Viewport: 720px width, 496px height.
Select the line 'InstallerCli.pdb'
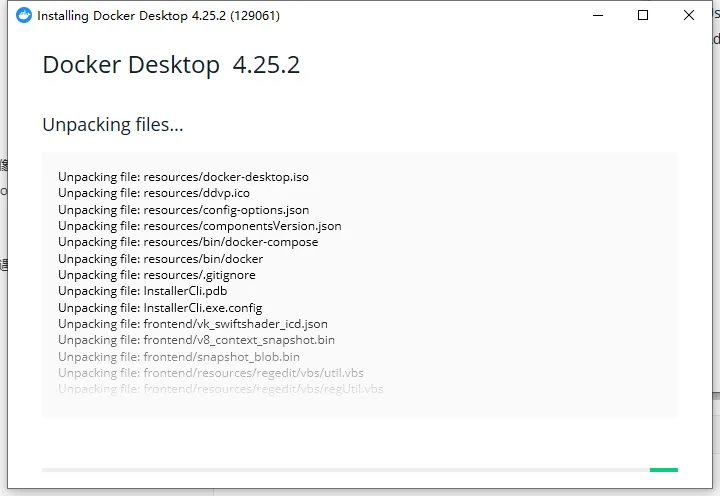[143, 291]
